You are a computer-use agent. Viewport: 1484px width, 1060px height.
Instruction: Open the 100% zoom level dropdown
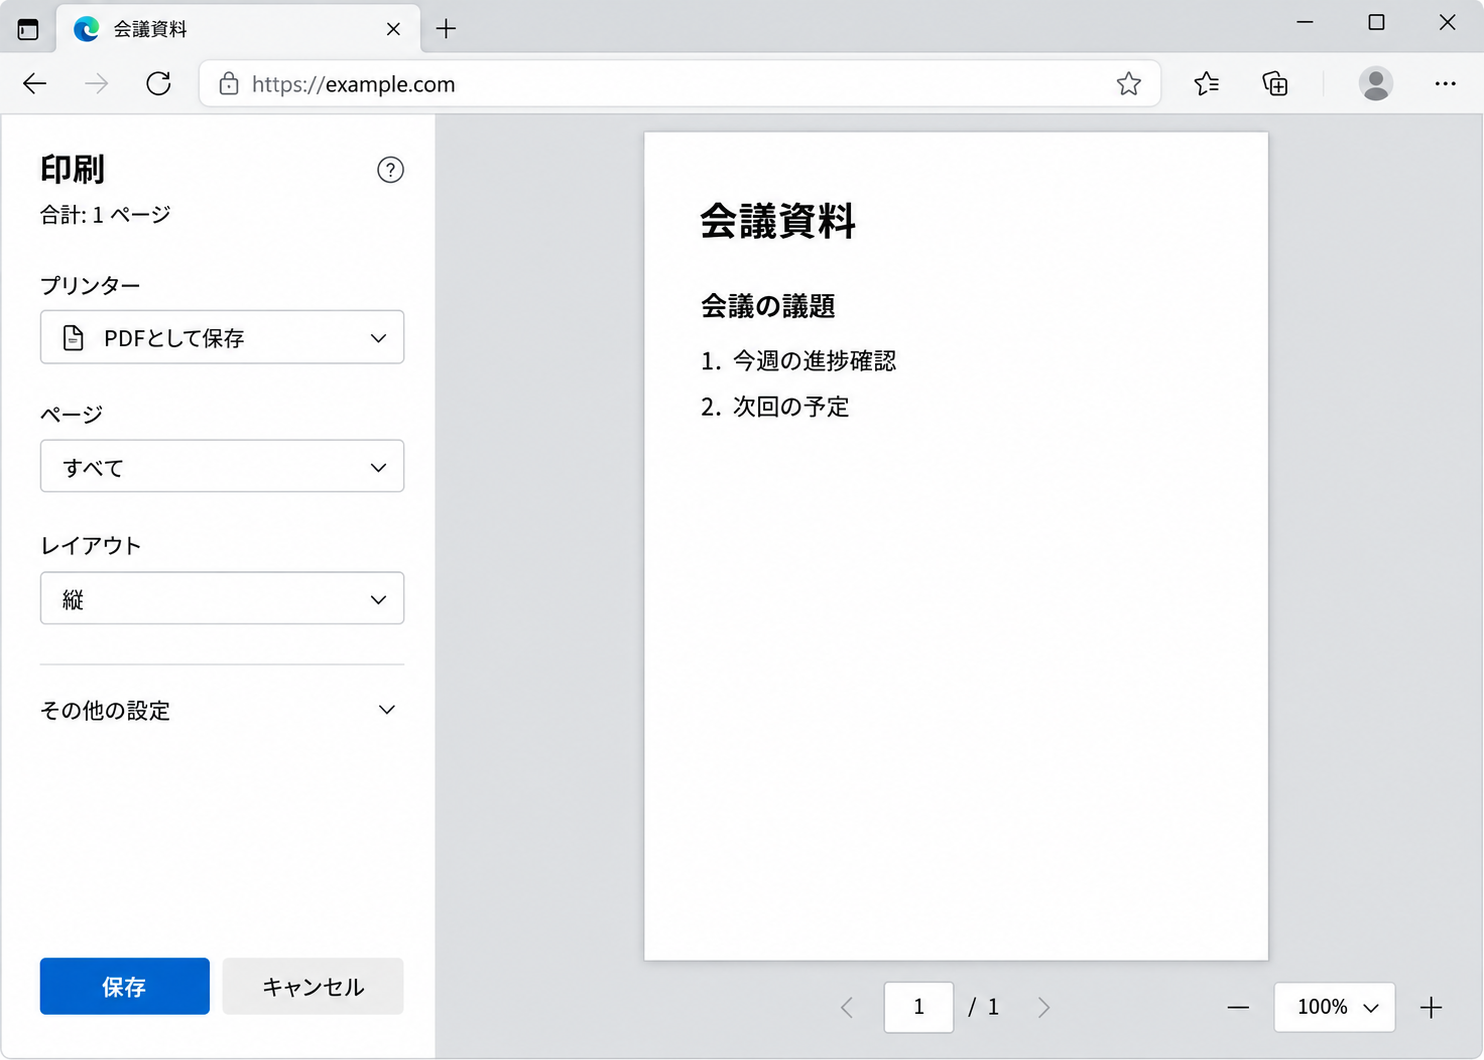[x=1334, y=1007]
